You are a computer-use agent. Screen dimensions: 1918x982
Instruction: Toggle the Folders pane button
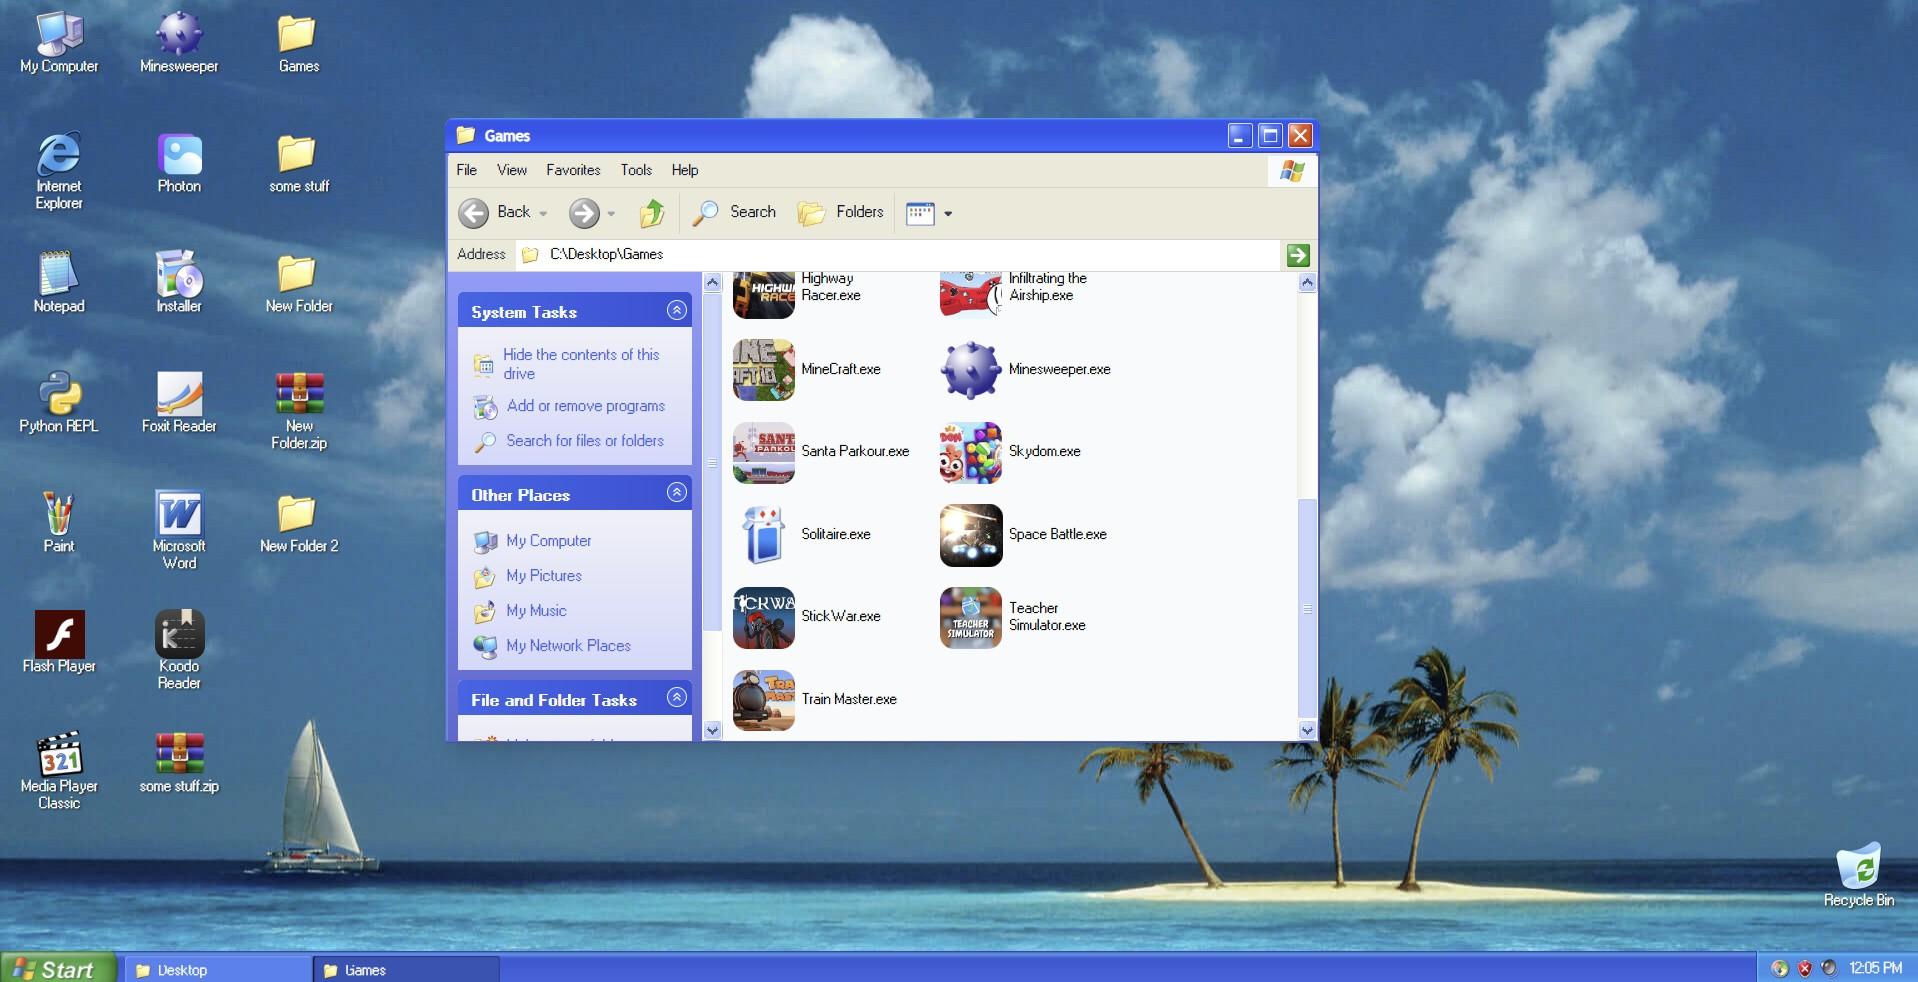[841, 212]
